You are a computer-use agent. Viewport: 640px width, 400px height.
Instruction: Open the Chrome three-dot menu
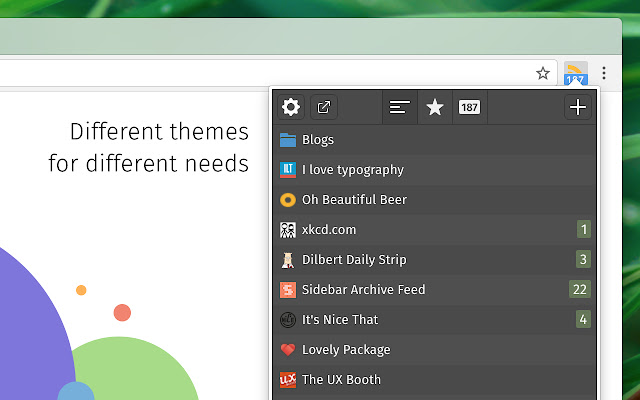(604, 73)
